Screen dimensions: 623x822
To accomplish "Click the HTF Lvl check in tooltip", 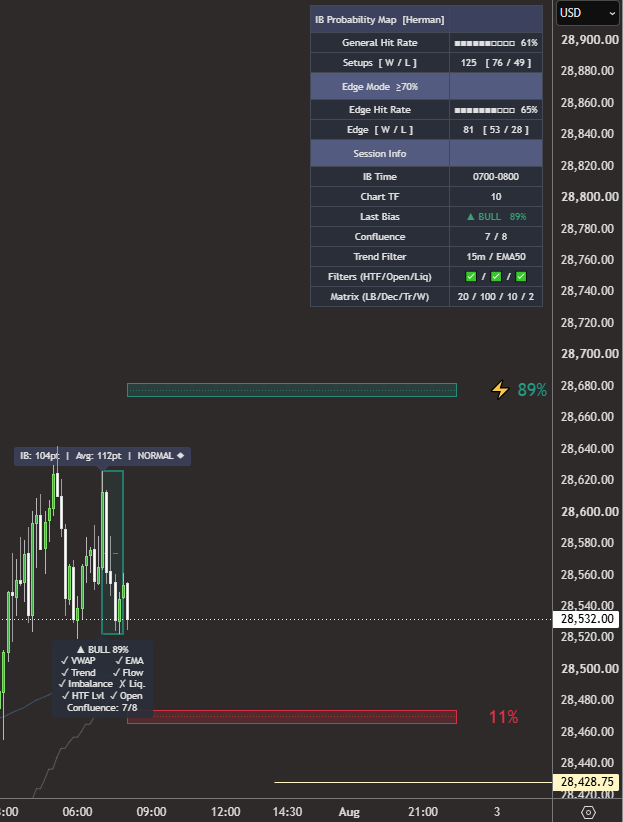I will point(83,696).
